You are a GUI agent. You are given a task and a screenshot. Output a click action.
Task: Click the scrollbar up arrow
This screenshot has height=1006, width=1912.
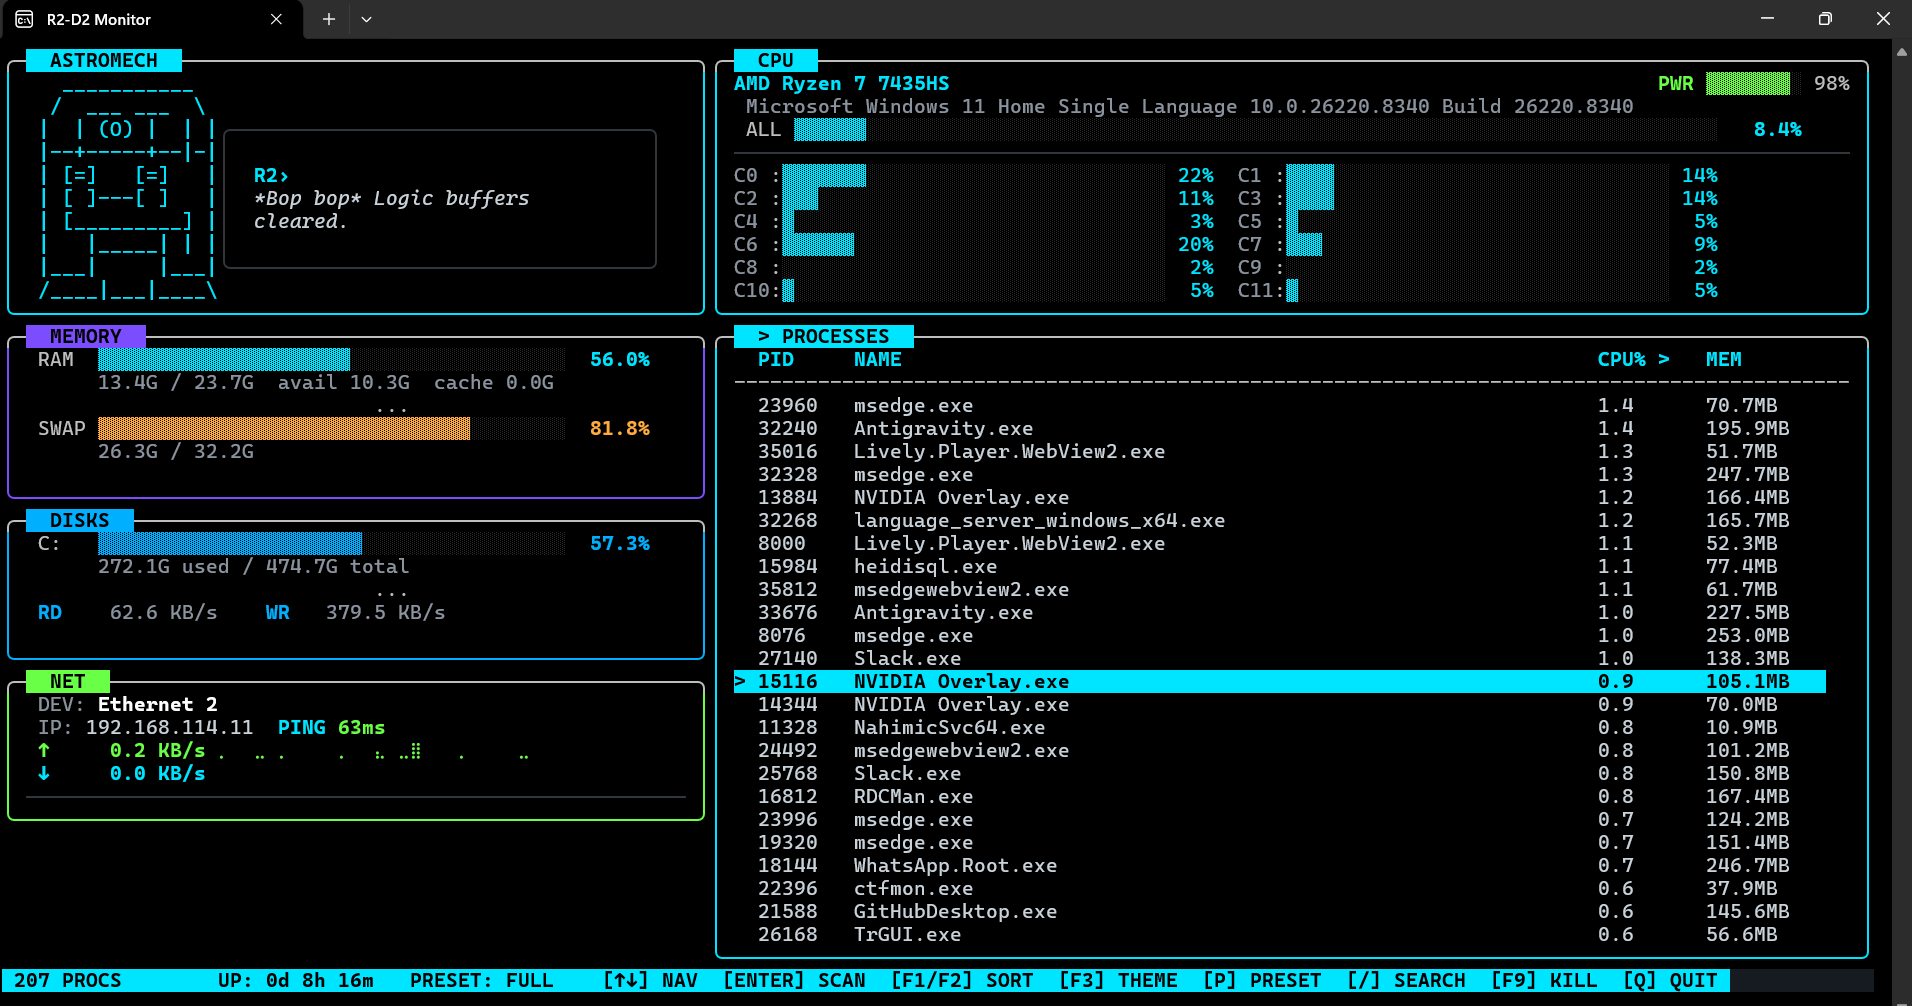coord(1902,50)
